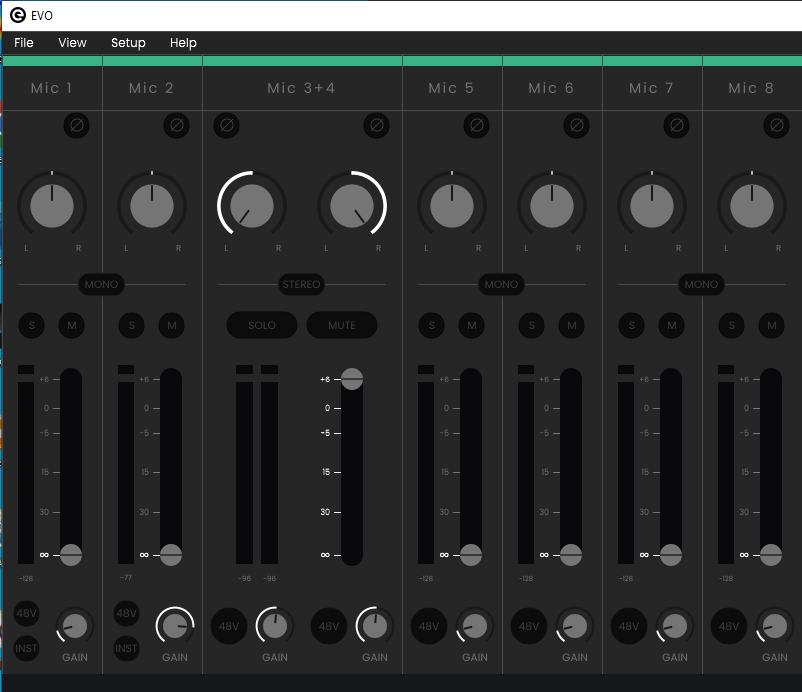Click the right pan knob of Mic 3+4
802x692 pixels.
click(352, 206)
